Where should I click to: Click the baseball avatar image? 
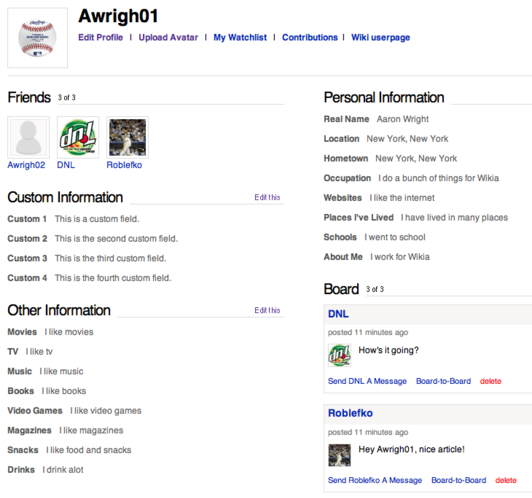pyautogui.click(x=37, y=38)
